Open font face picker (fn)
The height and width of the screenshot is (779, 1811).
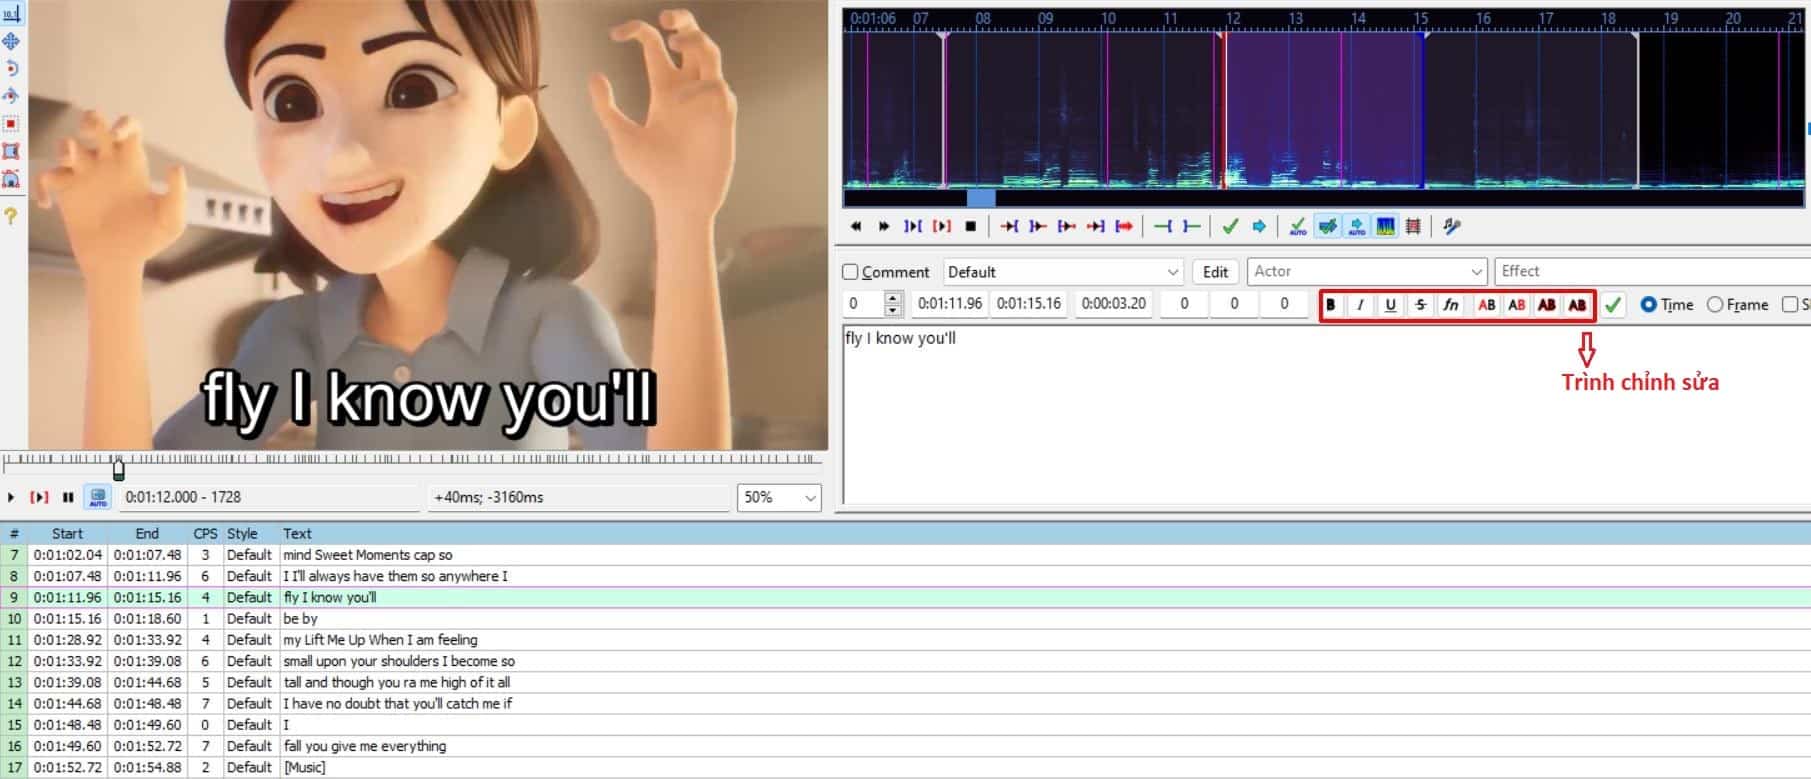tap(1450, 305)
